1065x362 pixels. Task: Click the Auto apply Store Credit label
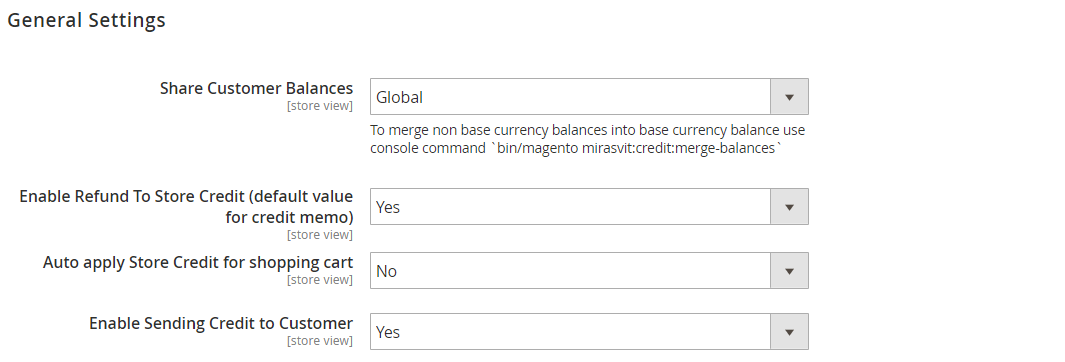click(198, 262)
